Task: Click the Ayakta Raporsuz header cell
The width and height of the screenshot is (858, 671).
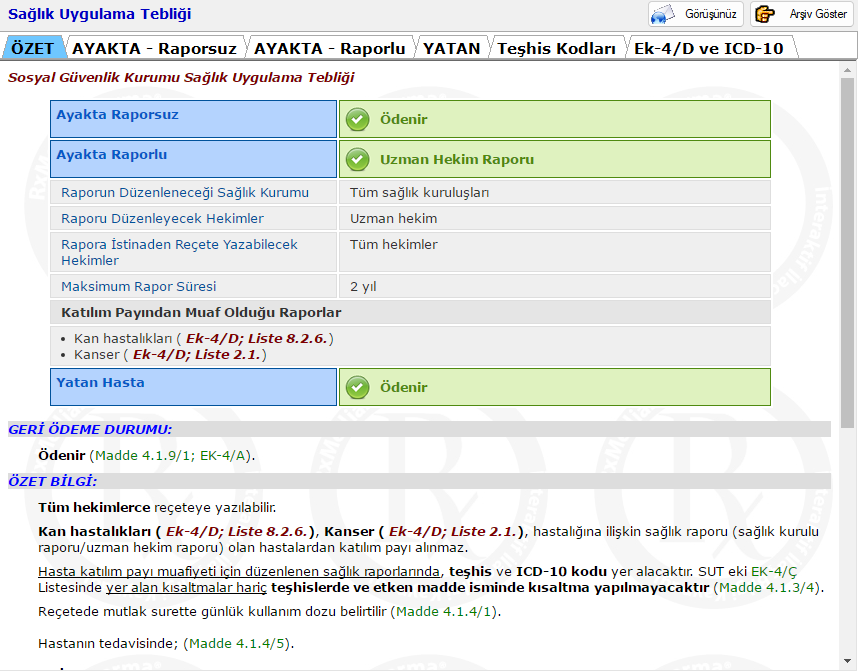Action: click(x=193, y=119)
